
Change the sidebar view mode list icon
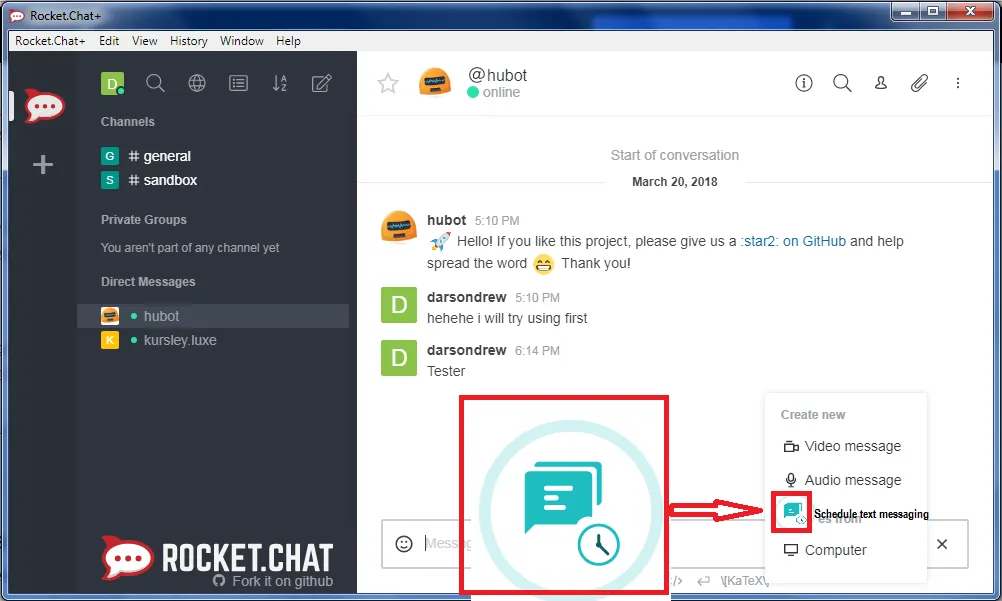point(238,83)
